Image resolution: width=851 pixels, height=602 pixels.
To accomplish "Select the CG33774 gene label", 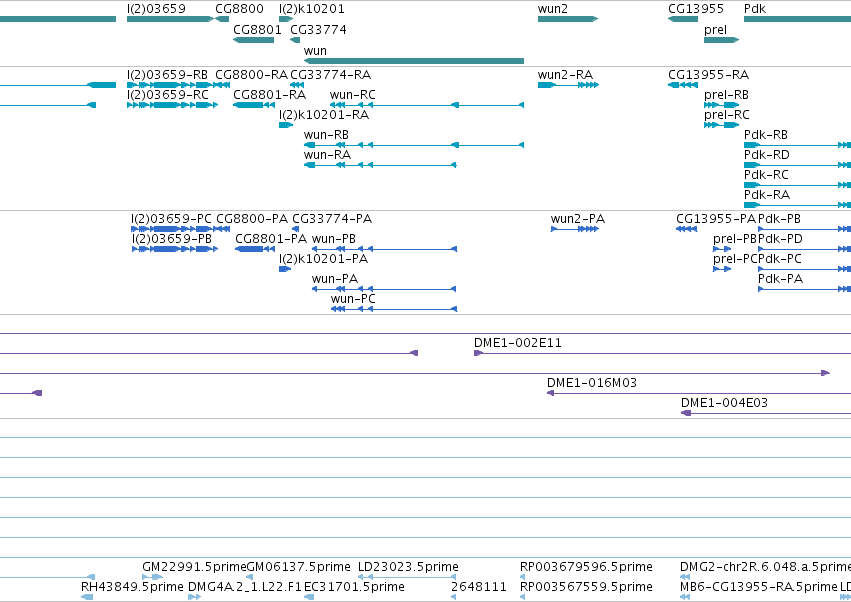I will click(318, 29).
